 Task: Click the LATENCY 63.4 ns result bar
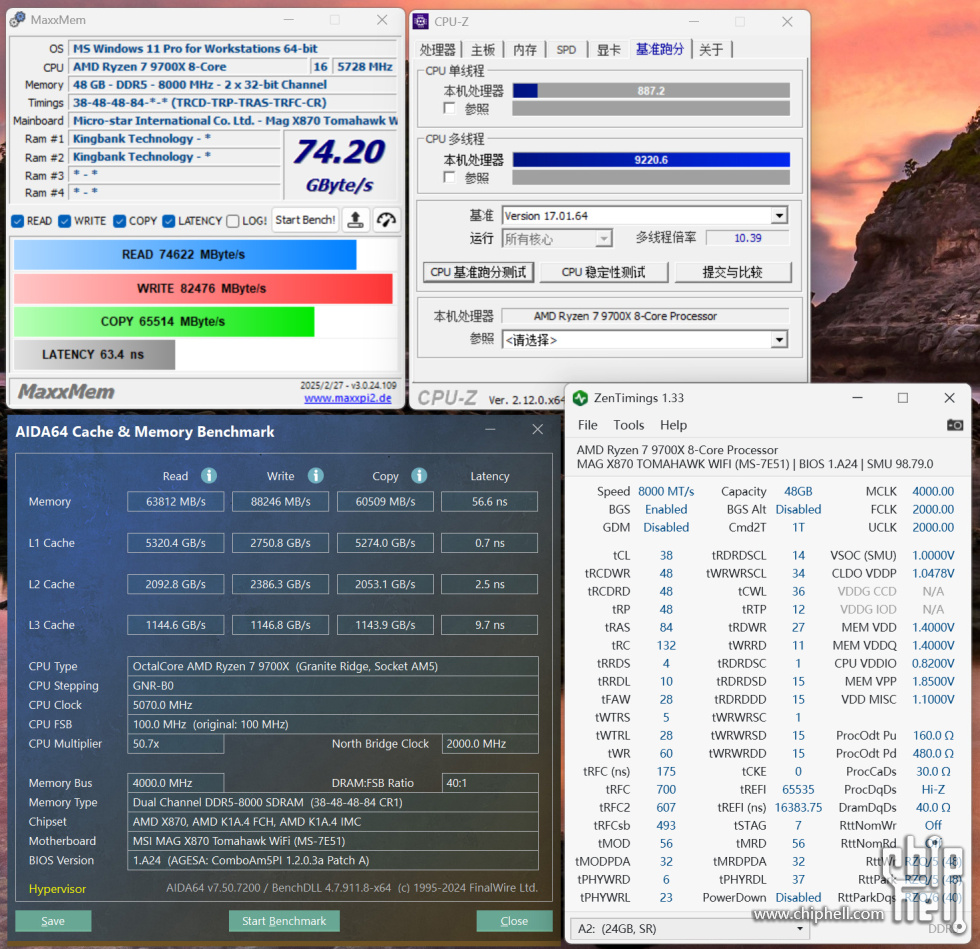click(94, 354)
